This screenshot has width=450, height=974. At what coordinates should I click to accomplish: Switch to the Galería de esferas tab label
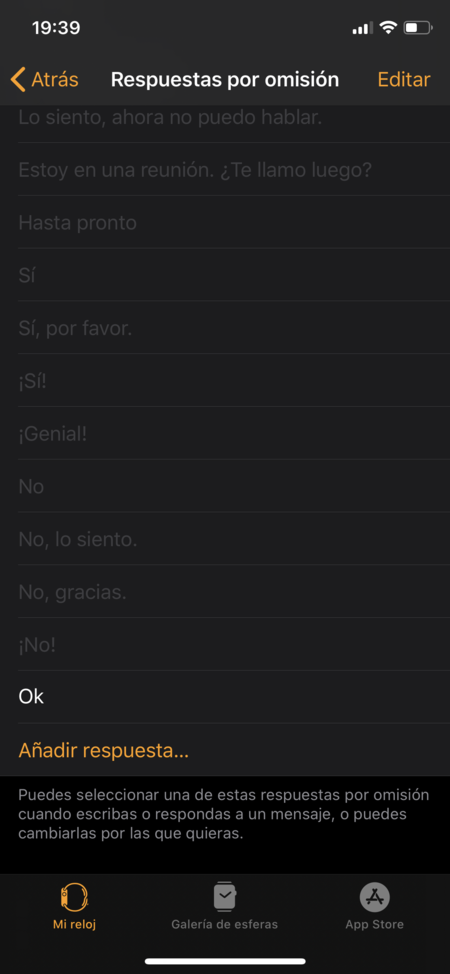tap(224, 924)
